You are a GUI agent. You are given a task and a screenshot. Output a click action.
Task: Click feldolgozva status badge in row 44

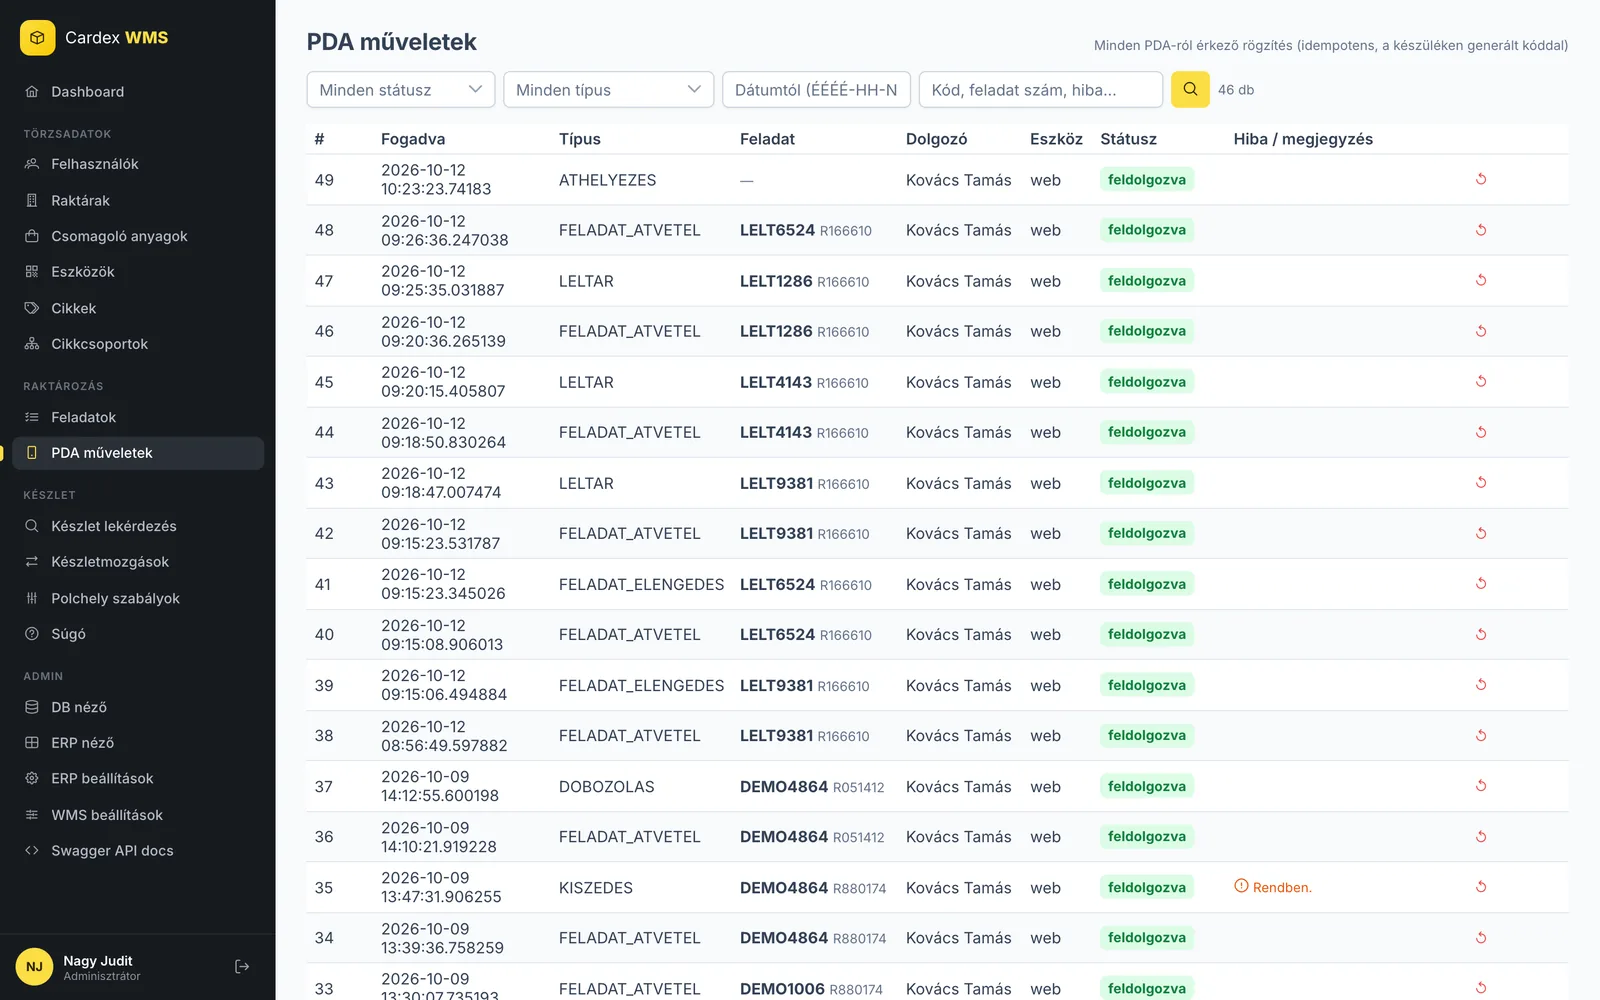click(1147, 432)
